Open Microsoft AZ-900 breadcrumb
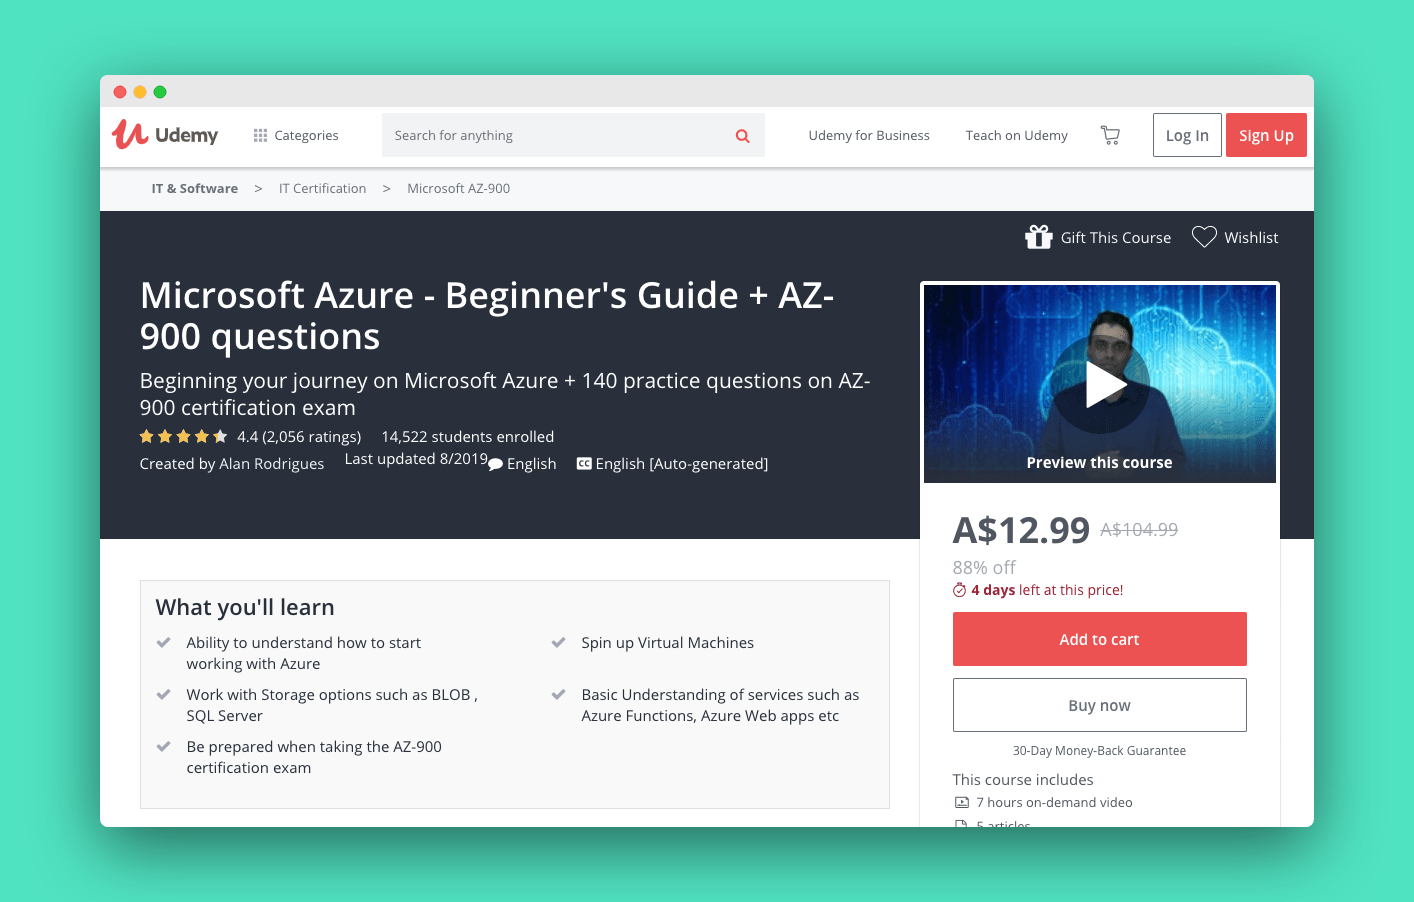1414x902 pixels. tap(459, 188)
